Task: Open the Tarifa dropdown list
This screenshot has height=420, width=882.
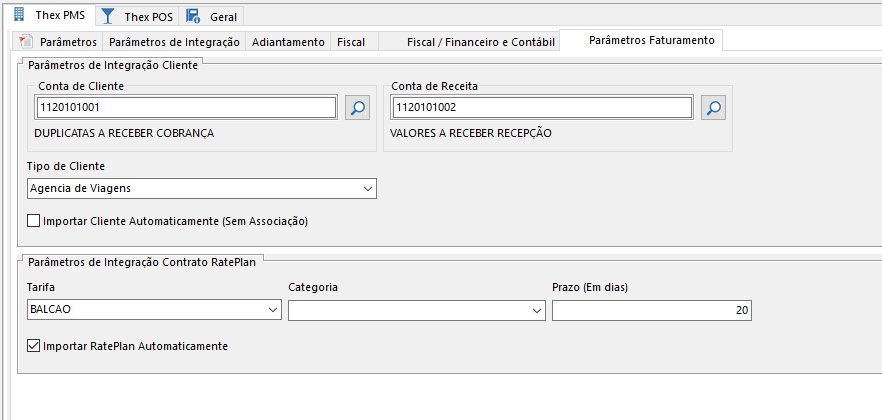Action: point(273,311)
